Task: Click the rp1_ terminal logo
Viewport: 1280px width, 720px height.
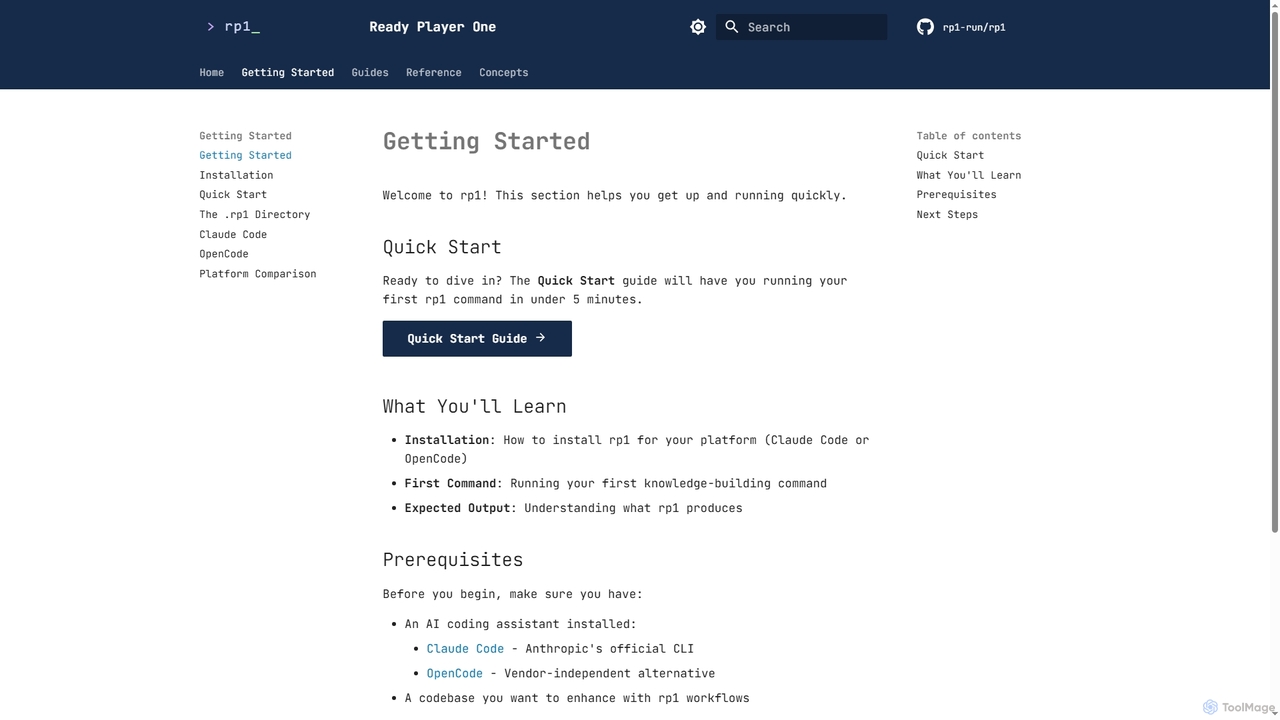Action: click(233, 27)
